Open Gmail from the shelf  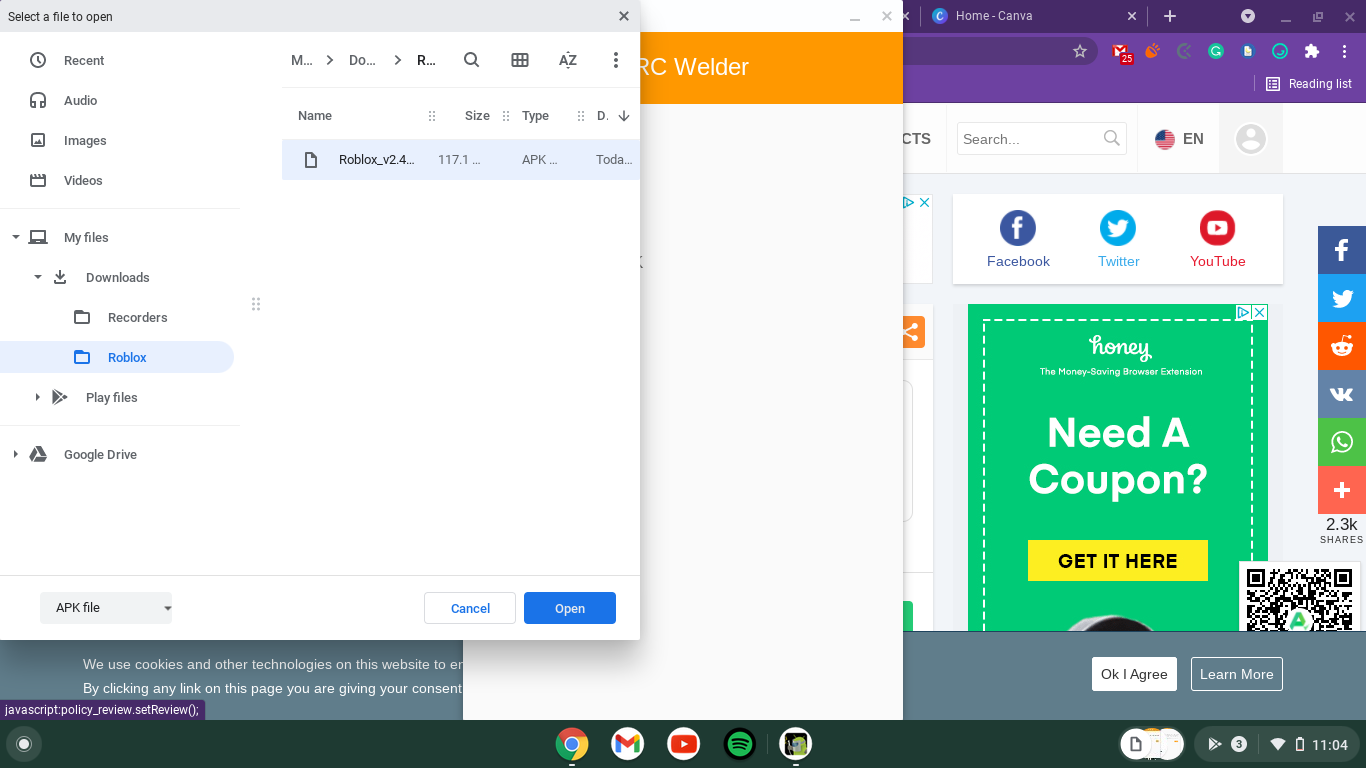[628, 744]
